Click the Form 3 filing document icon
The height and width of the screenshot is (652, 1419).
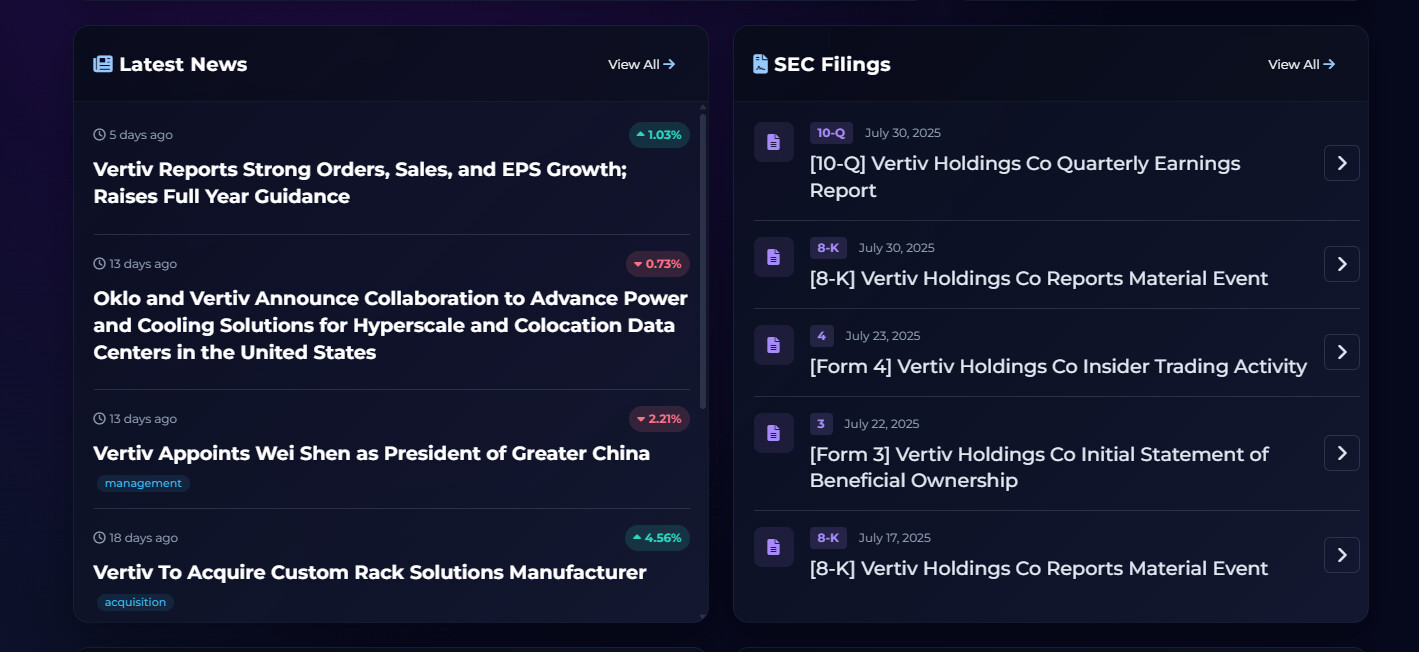coord(774,433)
